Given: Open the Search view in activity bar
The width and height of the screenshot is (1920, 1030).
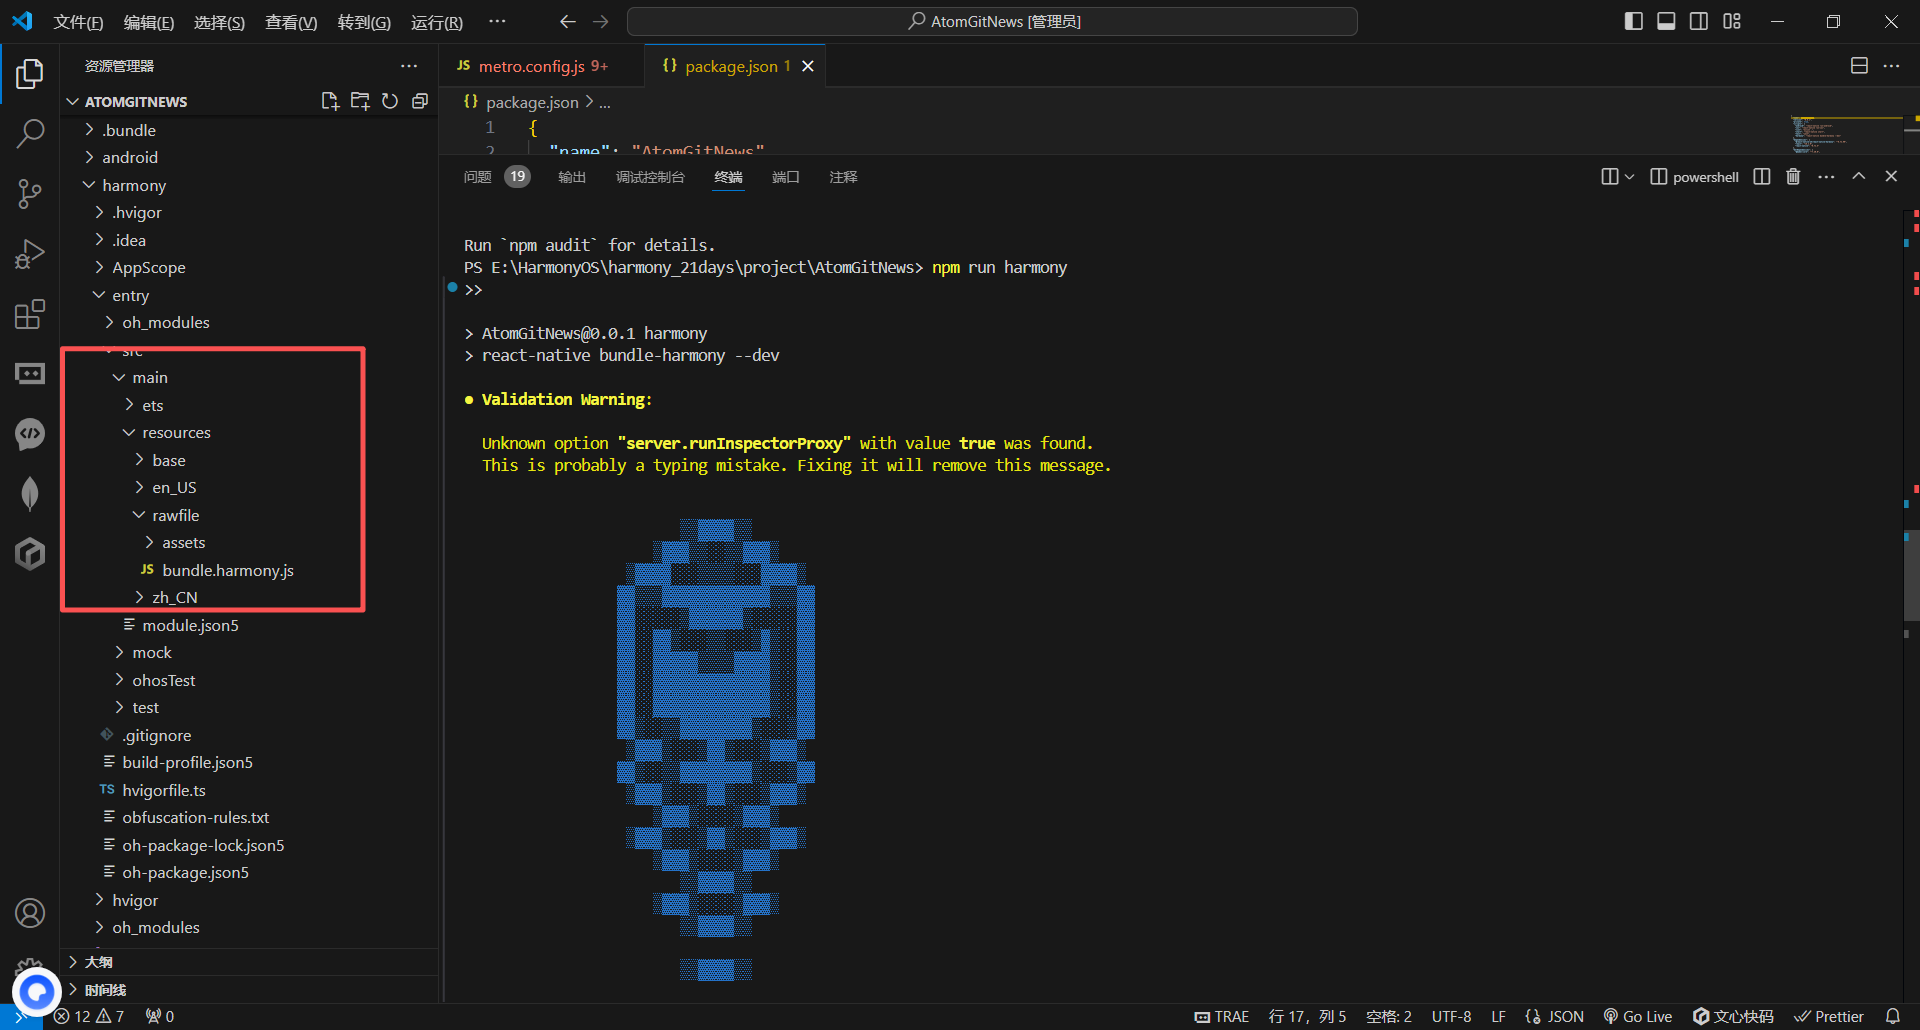Looking at the screenshot, I should point(30,133).
